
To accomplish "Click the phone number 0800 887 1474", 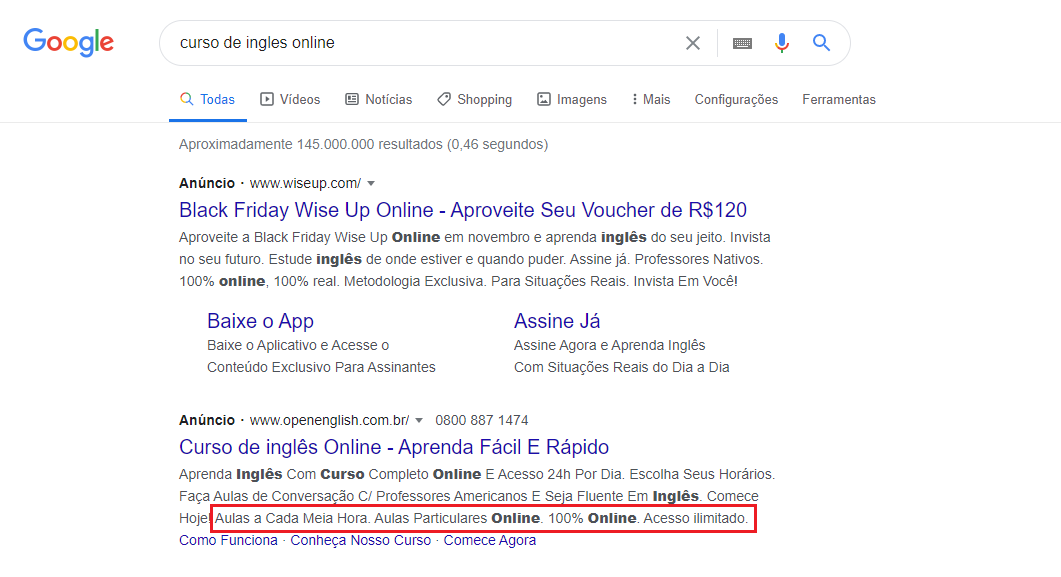I will (x=482, y=420).
